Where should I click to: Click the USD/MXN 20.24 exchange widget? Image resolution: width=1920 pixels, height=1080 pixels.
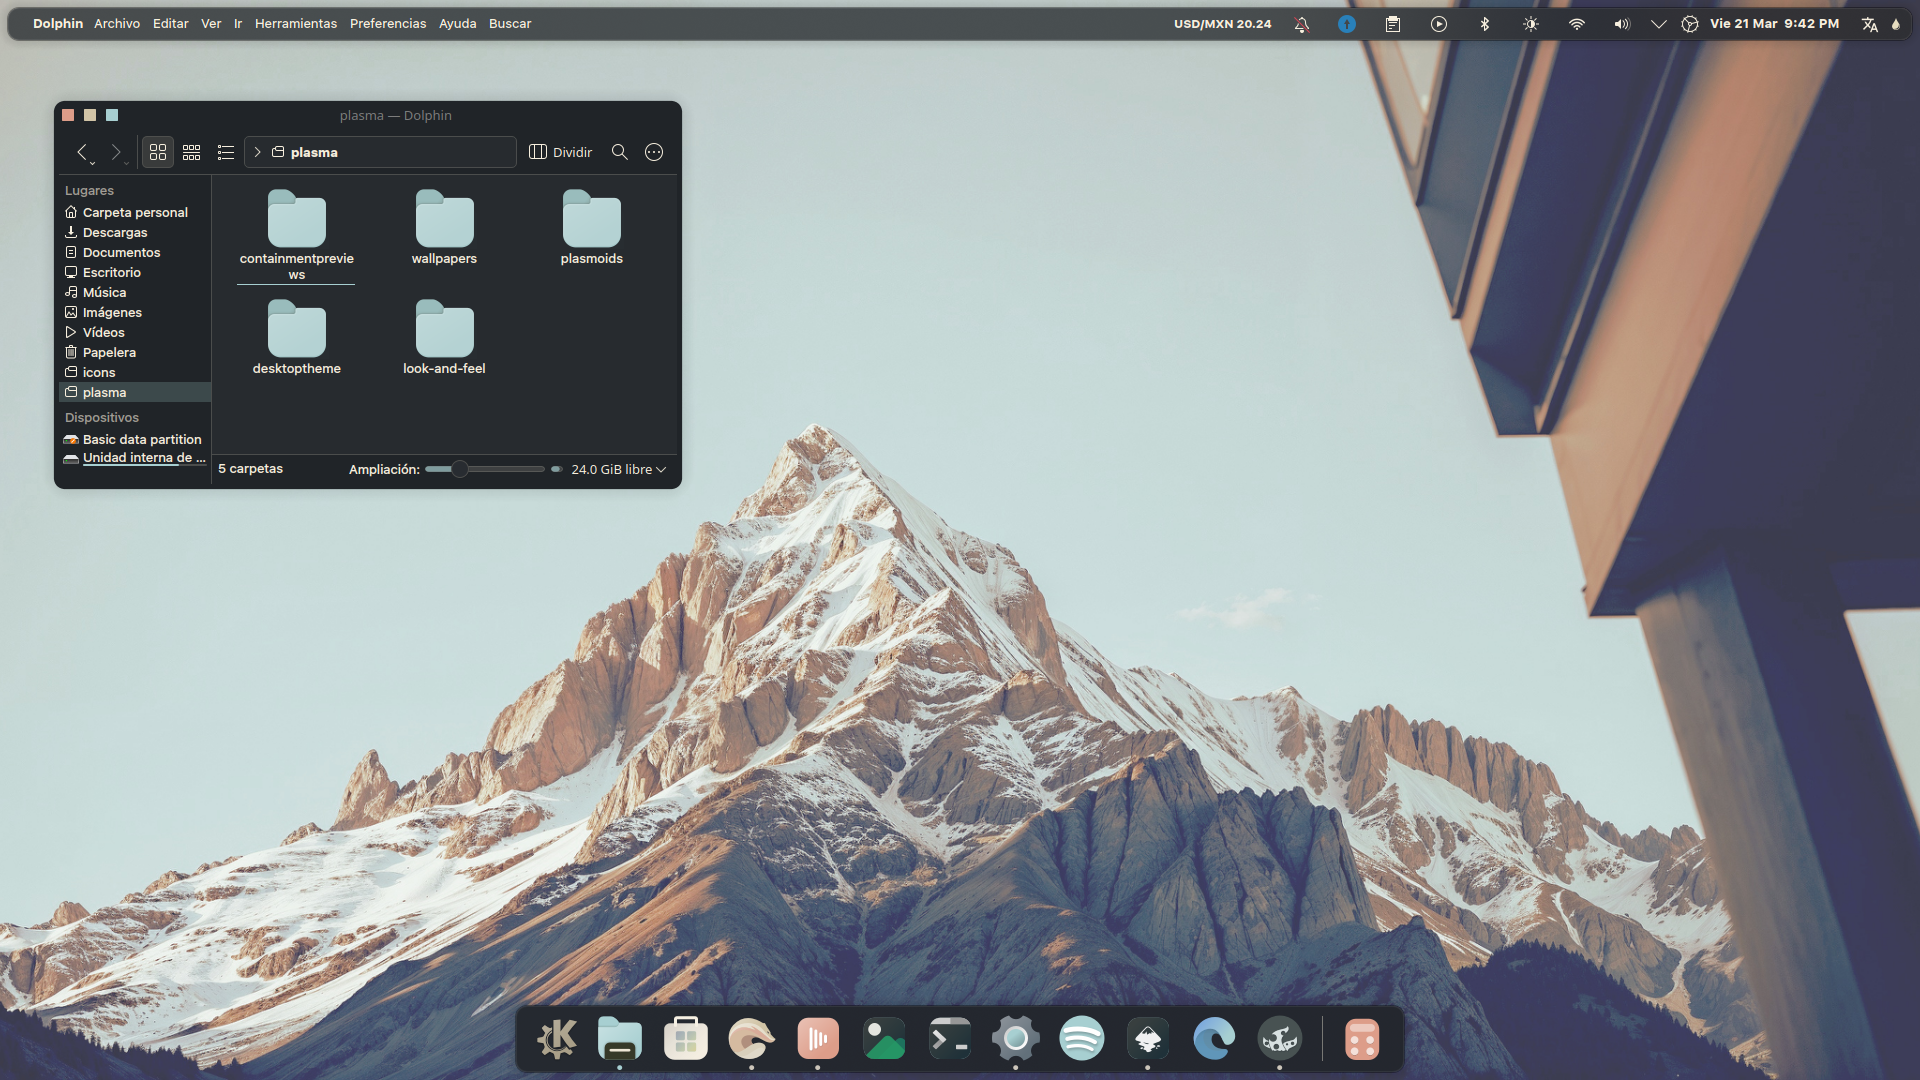click(1222, 23)
